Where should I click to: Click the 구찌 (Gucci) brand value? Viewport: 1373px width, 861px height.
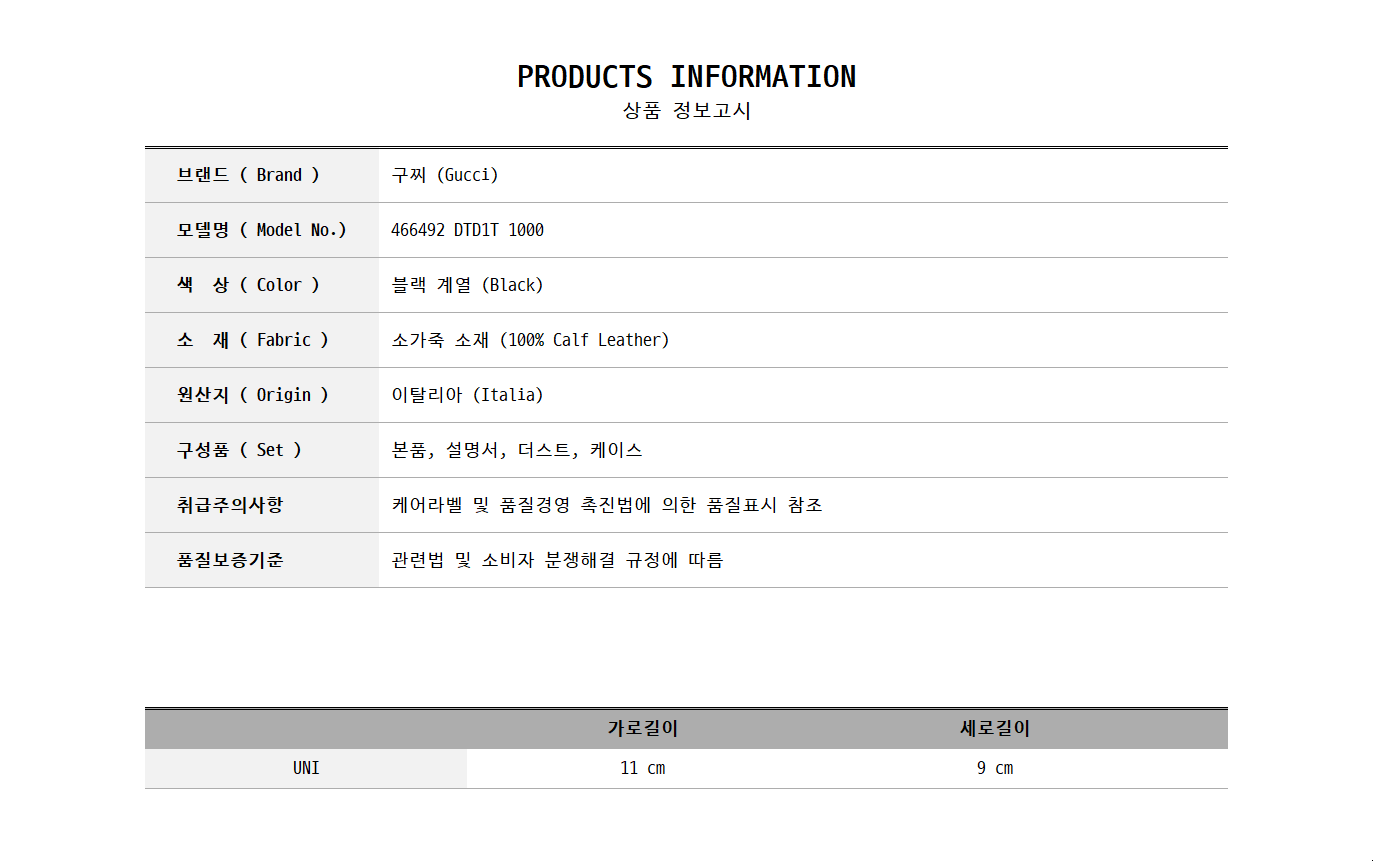[445, 175]
